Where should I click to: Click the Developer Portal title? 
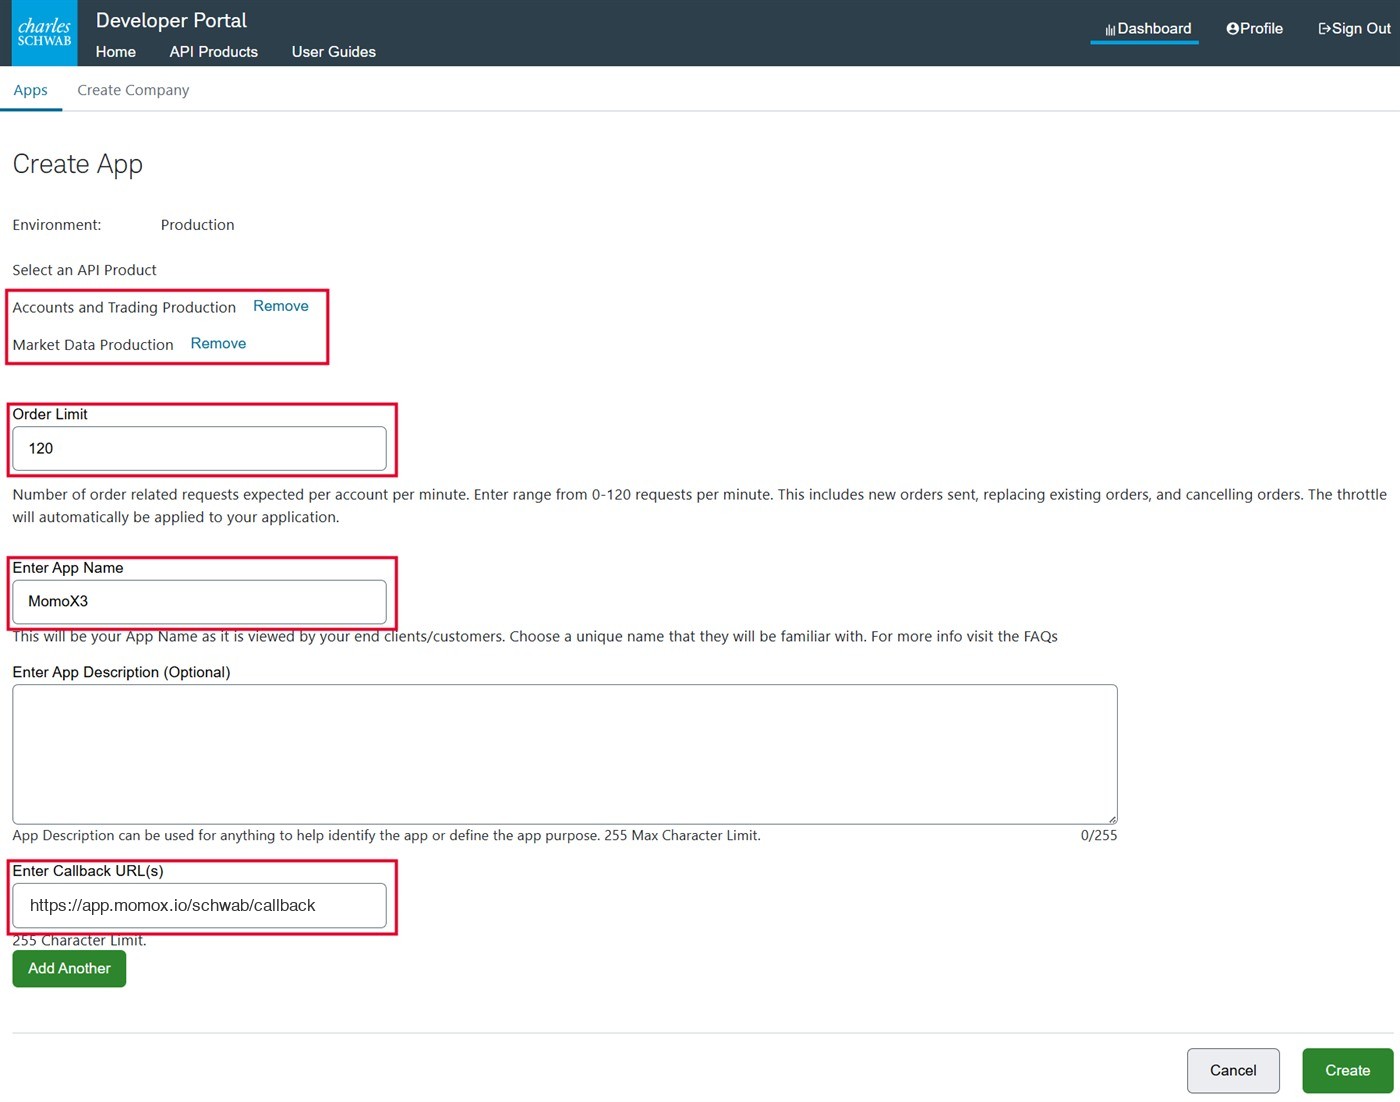point(171,20)
